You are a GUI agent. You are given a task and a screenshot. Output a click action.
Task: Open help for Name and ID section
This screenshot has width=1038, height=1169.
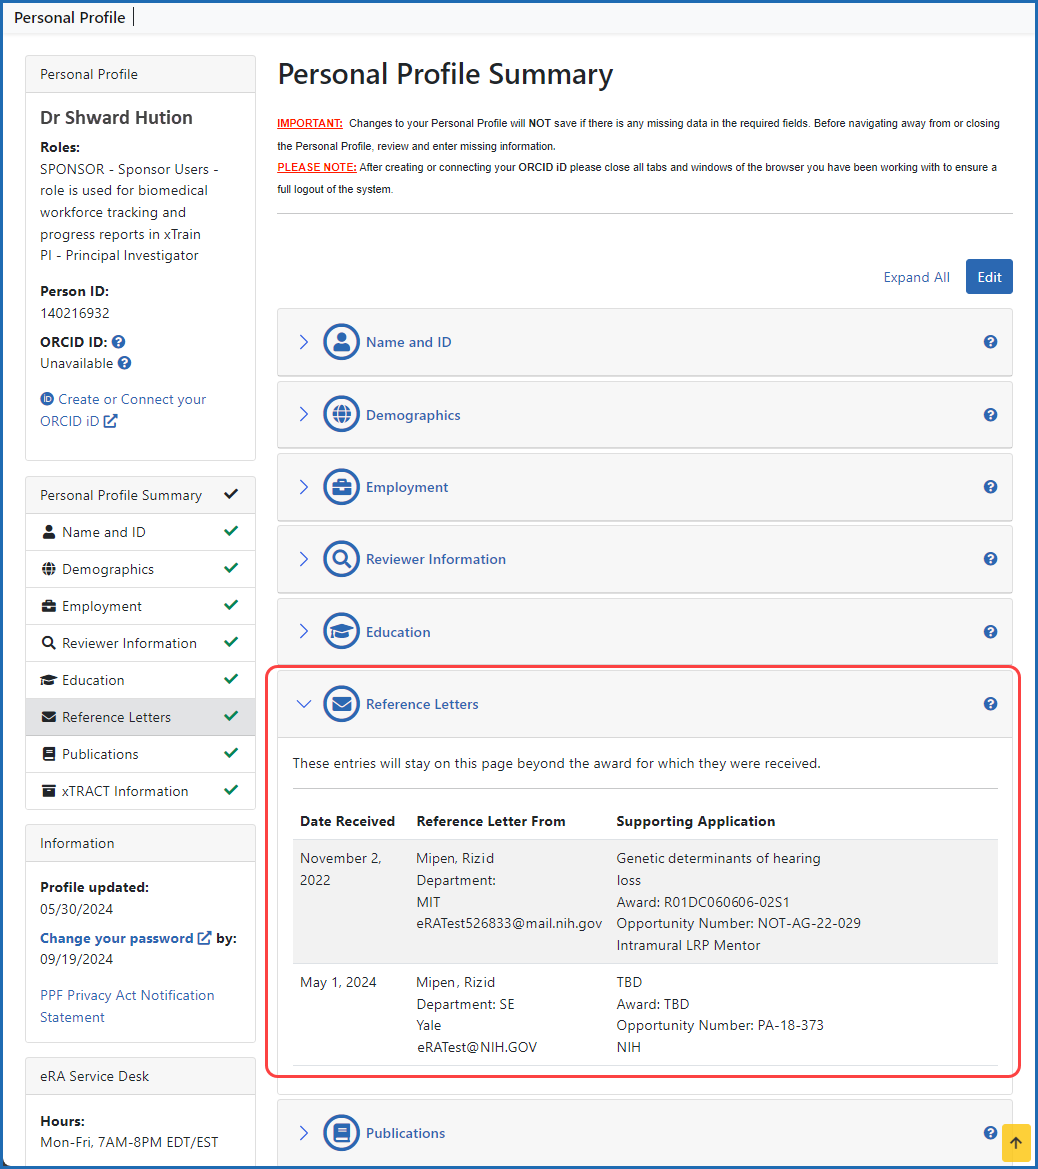pos(990,341)
